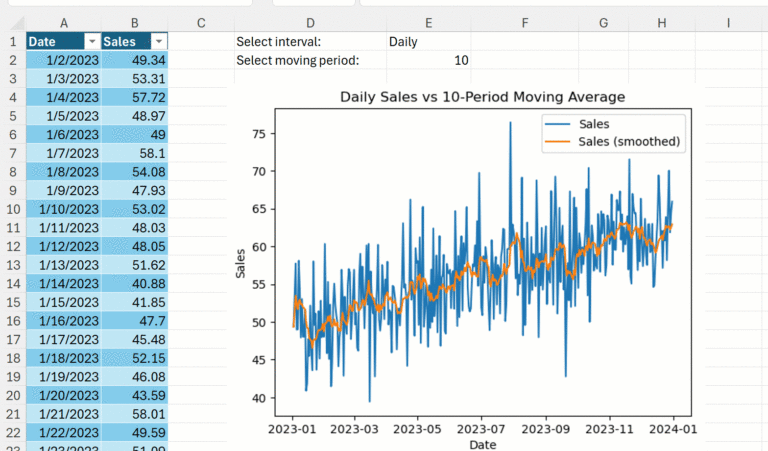Select column I header
This screenshot has height=451, width=768.
(x=729, y=22)
